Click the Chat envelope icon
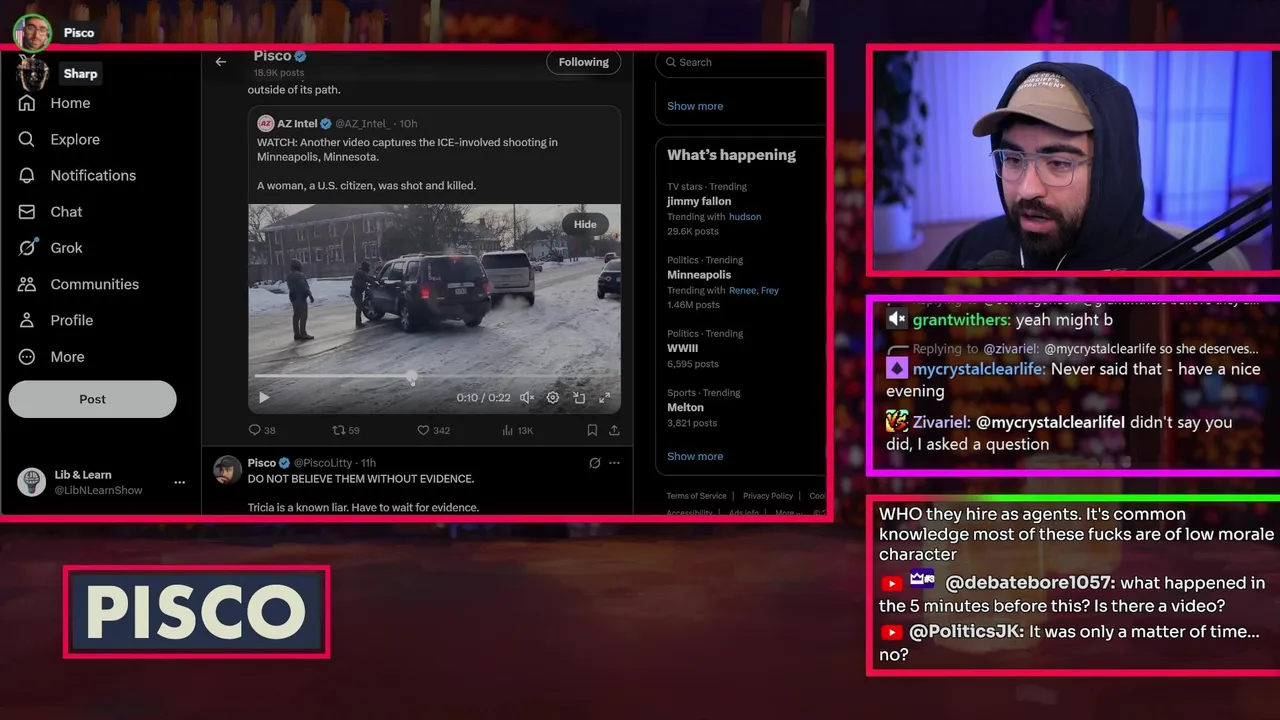This screenshot has width=1280, height=720. pyautogui.click(x=27, y=212)
